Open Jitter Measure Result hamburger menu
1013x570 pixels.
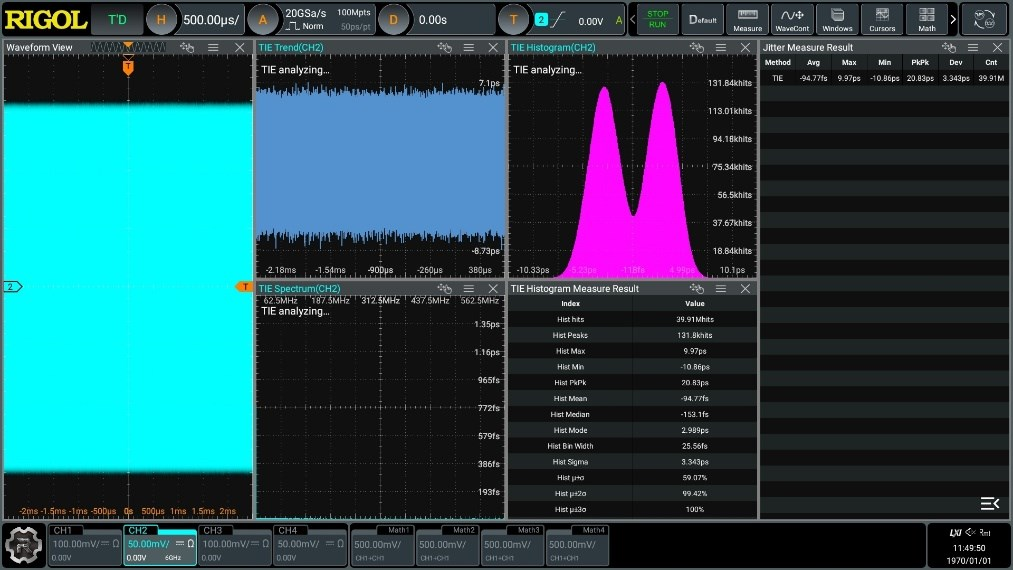pos(973,47)
